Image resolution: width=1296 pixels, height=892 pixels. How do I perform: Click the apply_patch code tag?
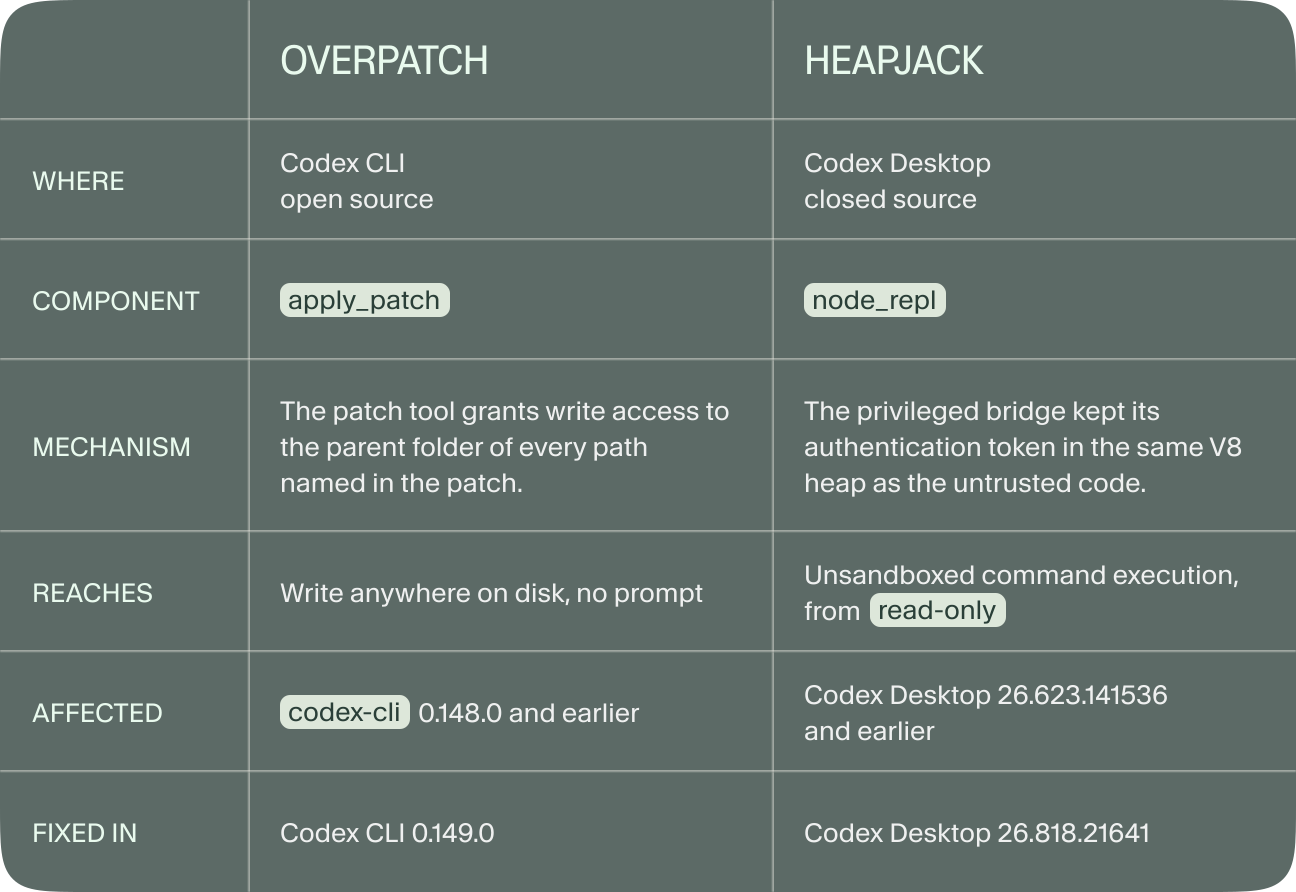pos(365,300)
